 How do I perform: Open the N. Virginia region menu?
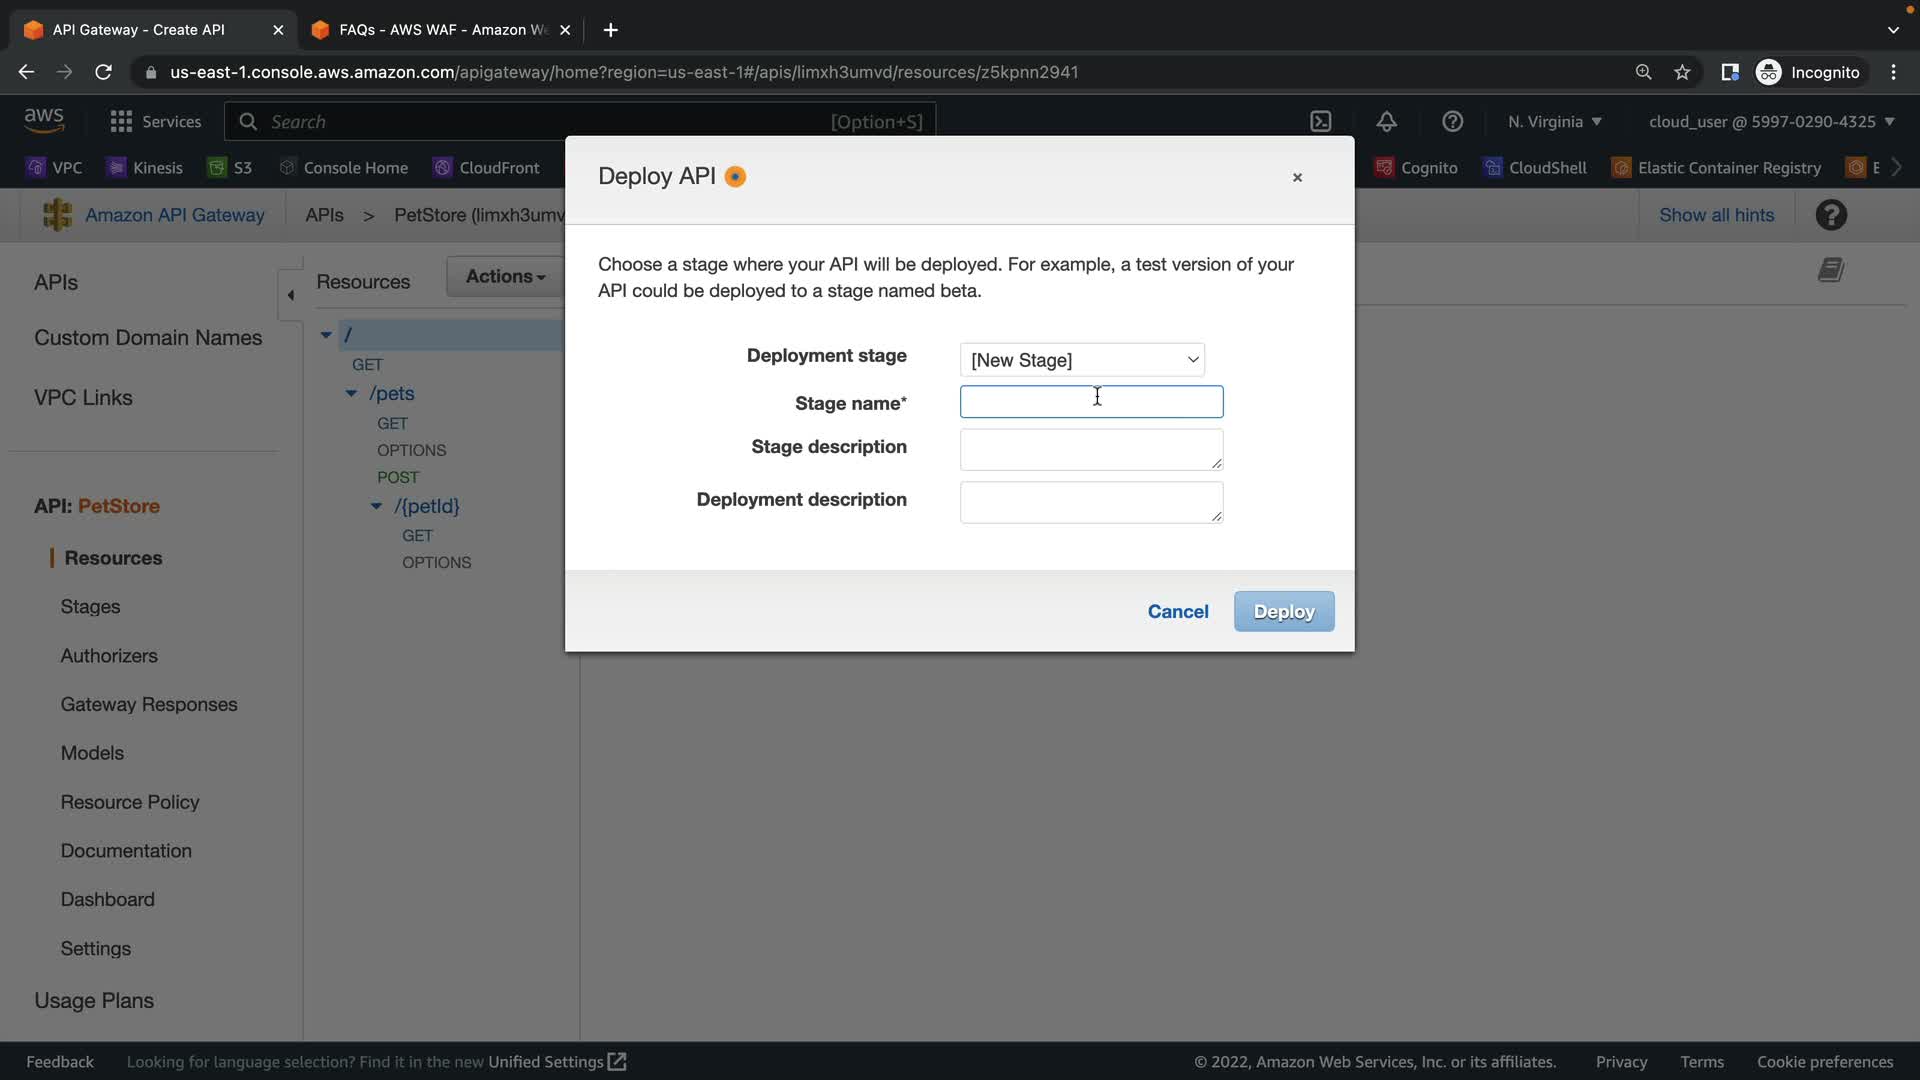click(x=1554, y=122)
